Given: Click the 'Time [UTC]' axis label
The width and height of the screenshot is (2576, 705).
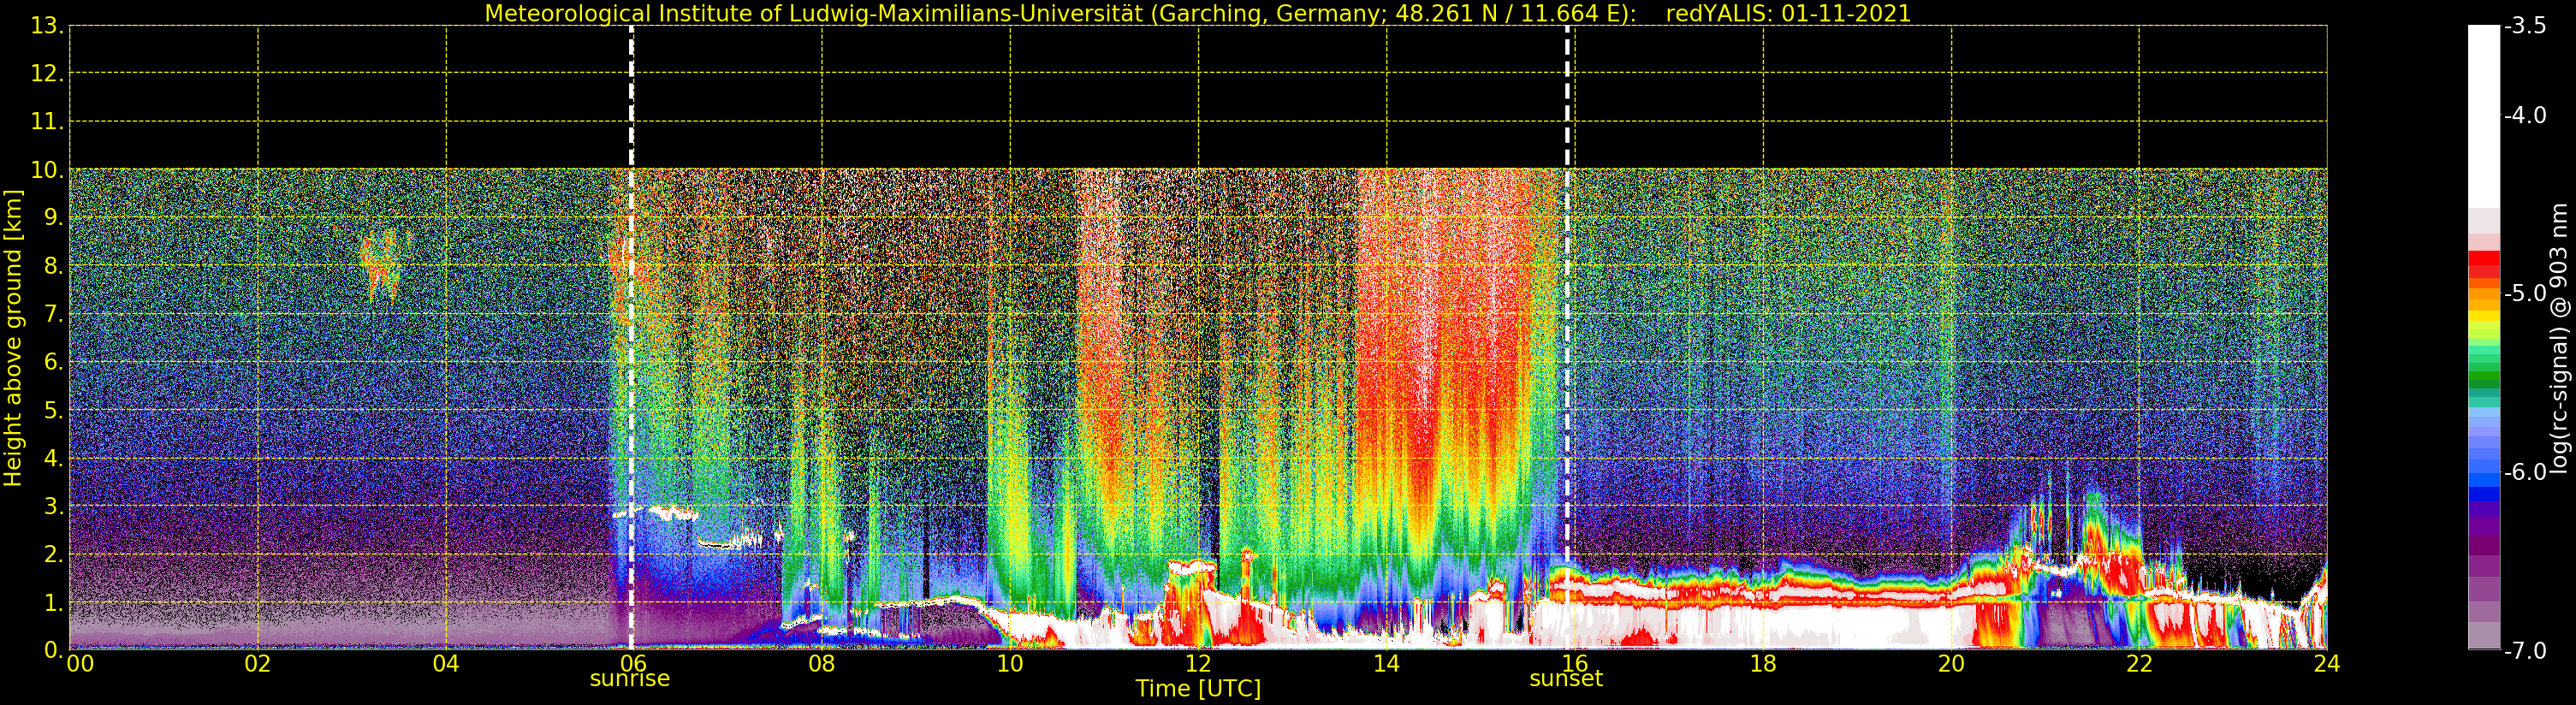Looking at the screenshot, I should pos(1198,689).
